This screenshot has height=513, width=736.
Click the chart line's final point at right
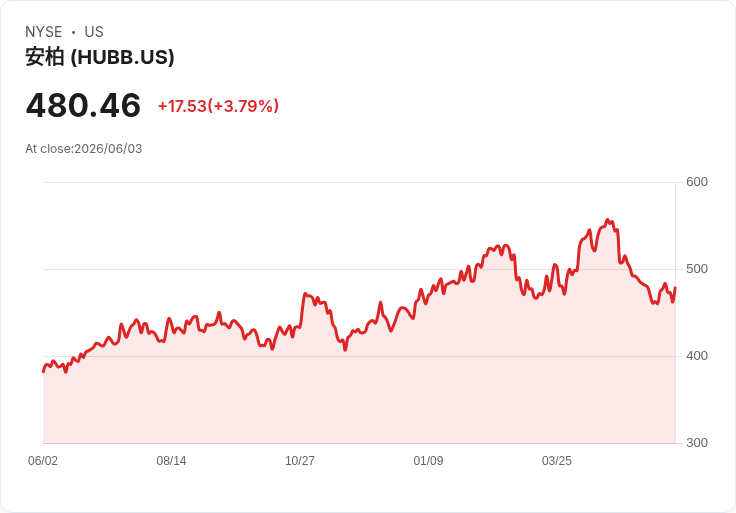pyautogui.click(x=675, y=288)
